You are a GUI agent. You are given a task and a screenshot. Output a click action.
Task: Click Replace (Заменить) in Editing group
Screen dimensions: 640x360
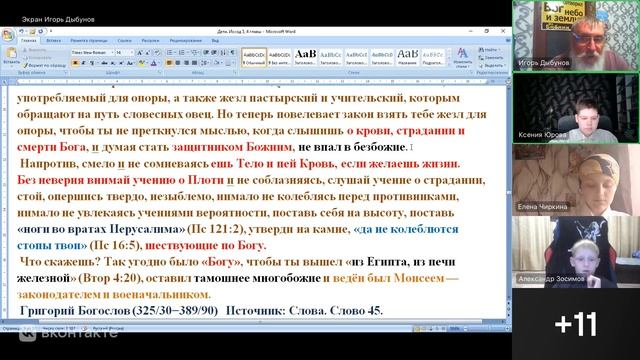pyautogui.click(x=491, y=58)
